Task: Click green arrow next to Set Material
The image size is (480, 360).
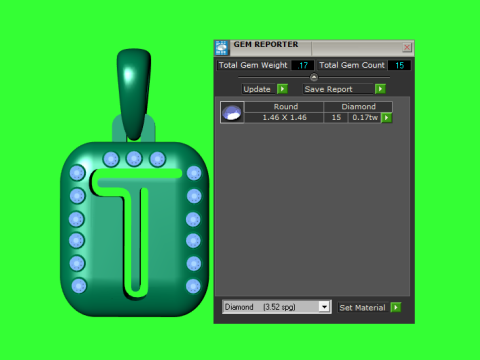Action: (x=396, y=307)
